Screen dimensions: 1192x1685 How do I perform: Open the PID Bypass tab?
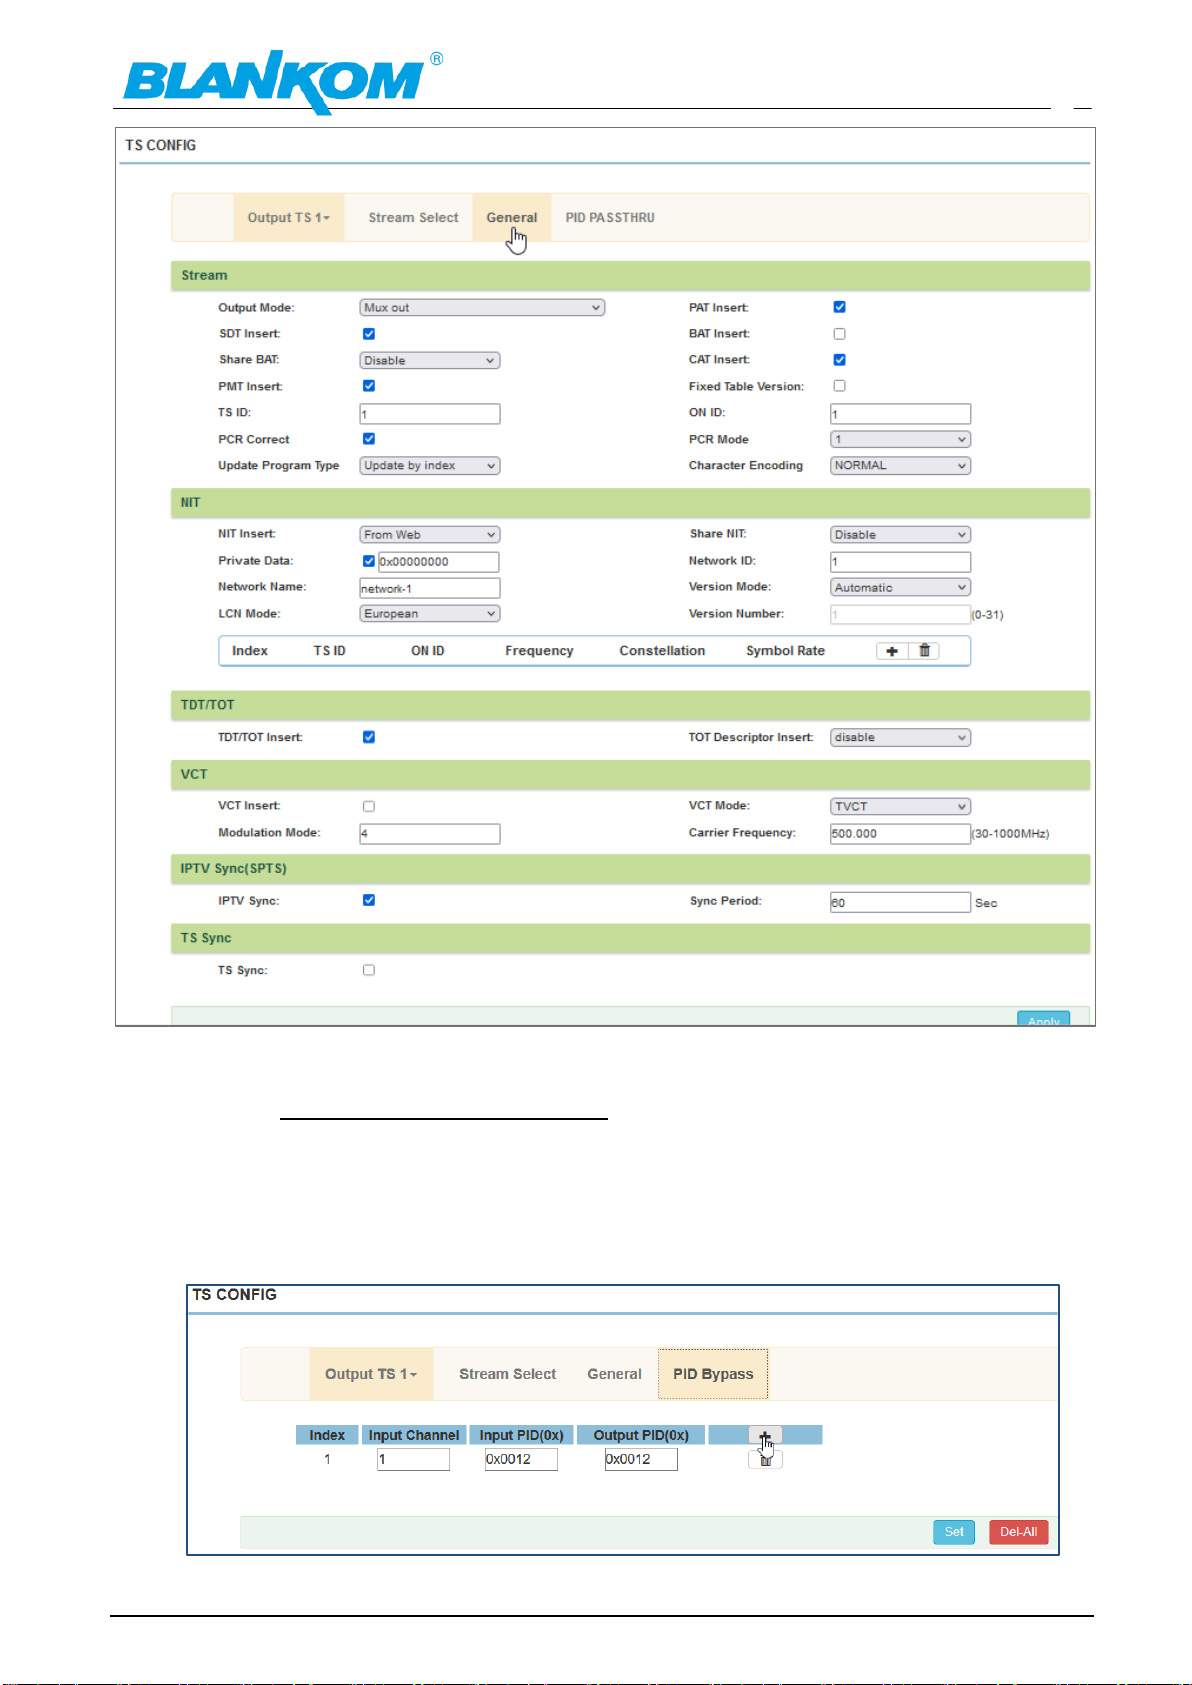[713, 1374]
